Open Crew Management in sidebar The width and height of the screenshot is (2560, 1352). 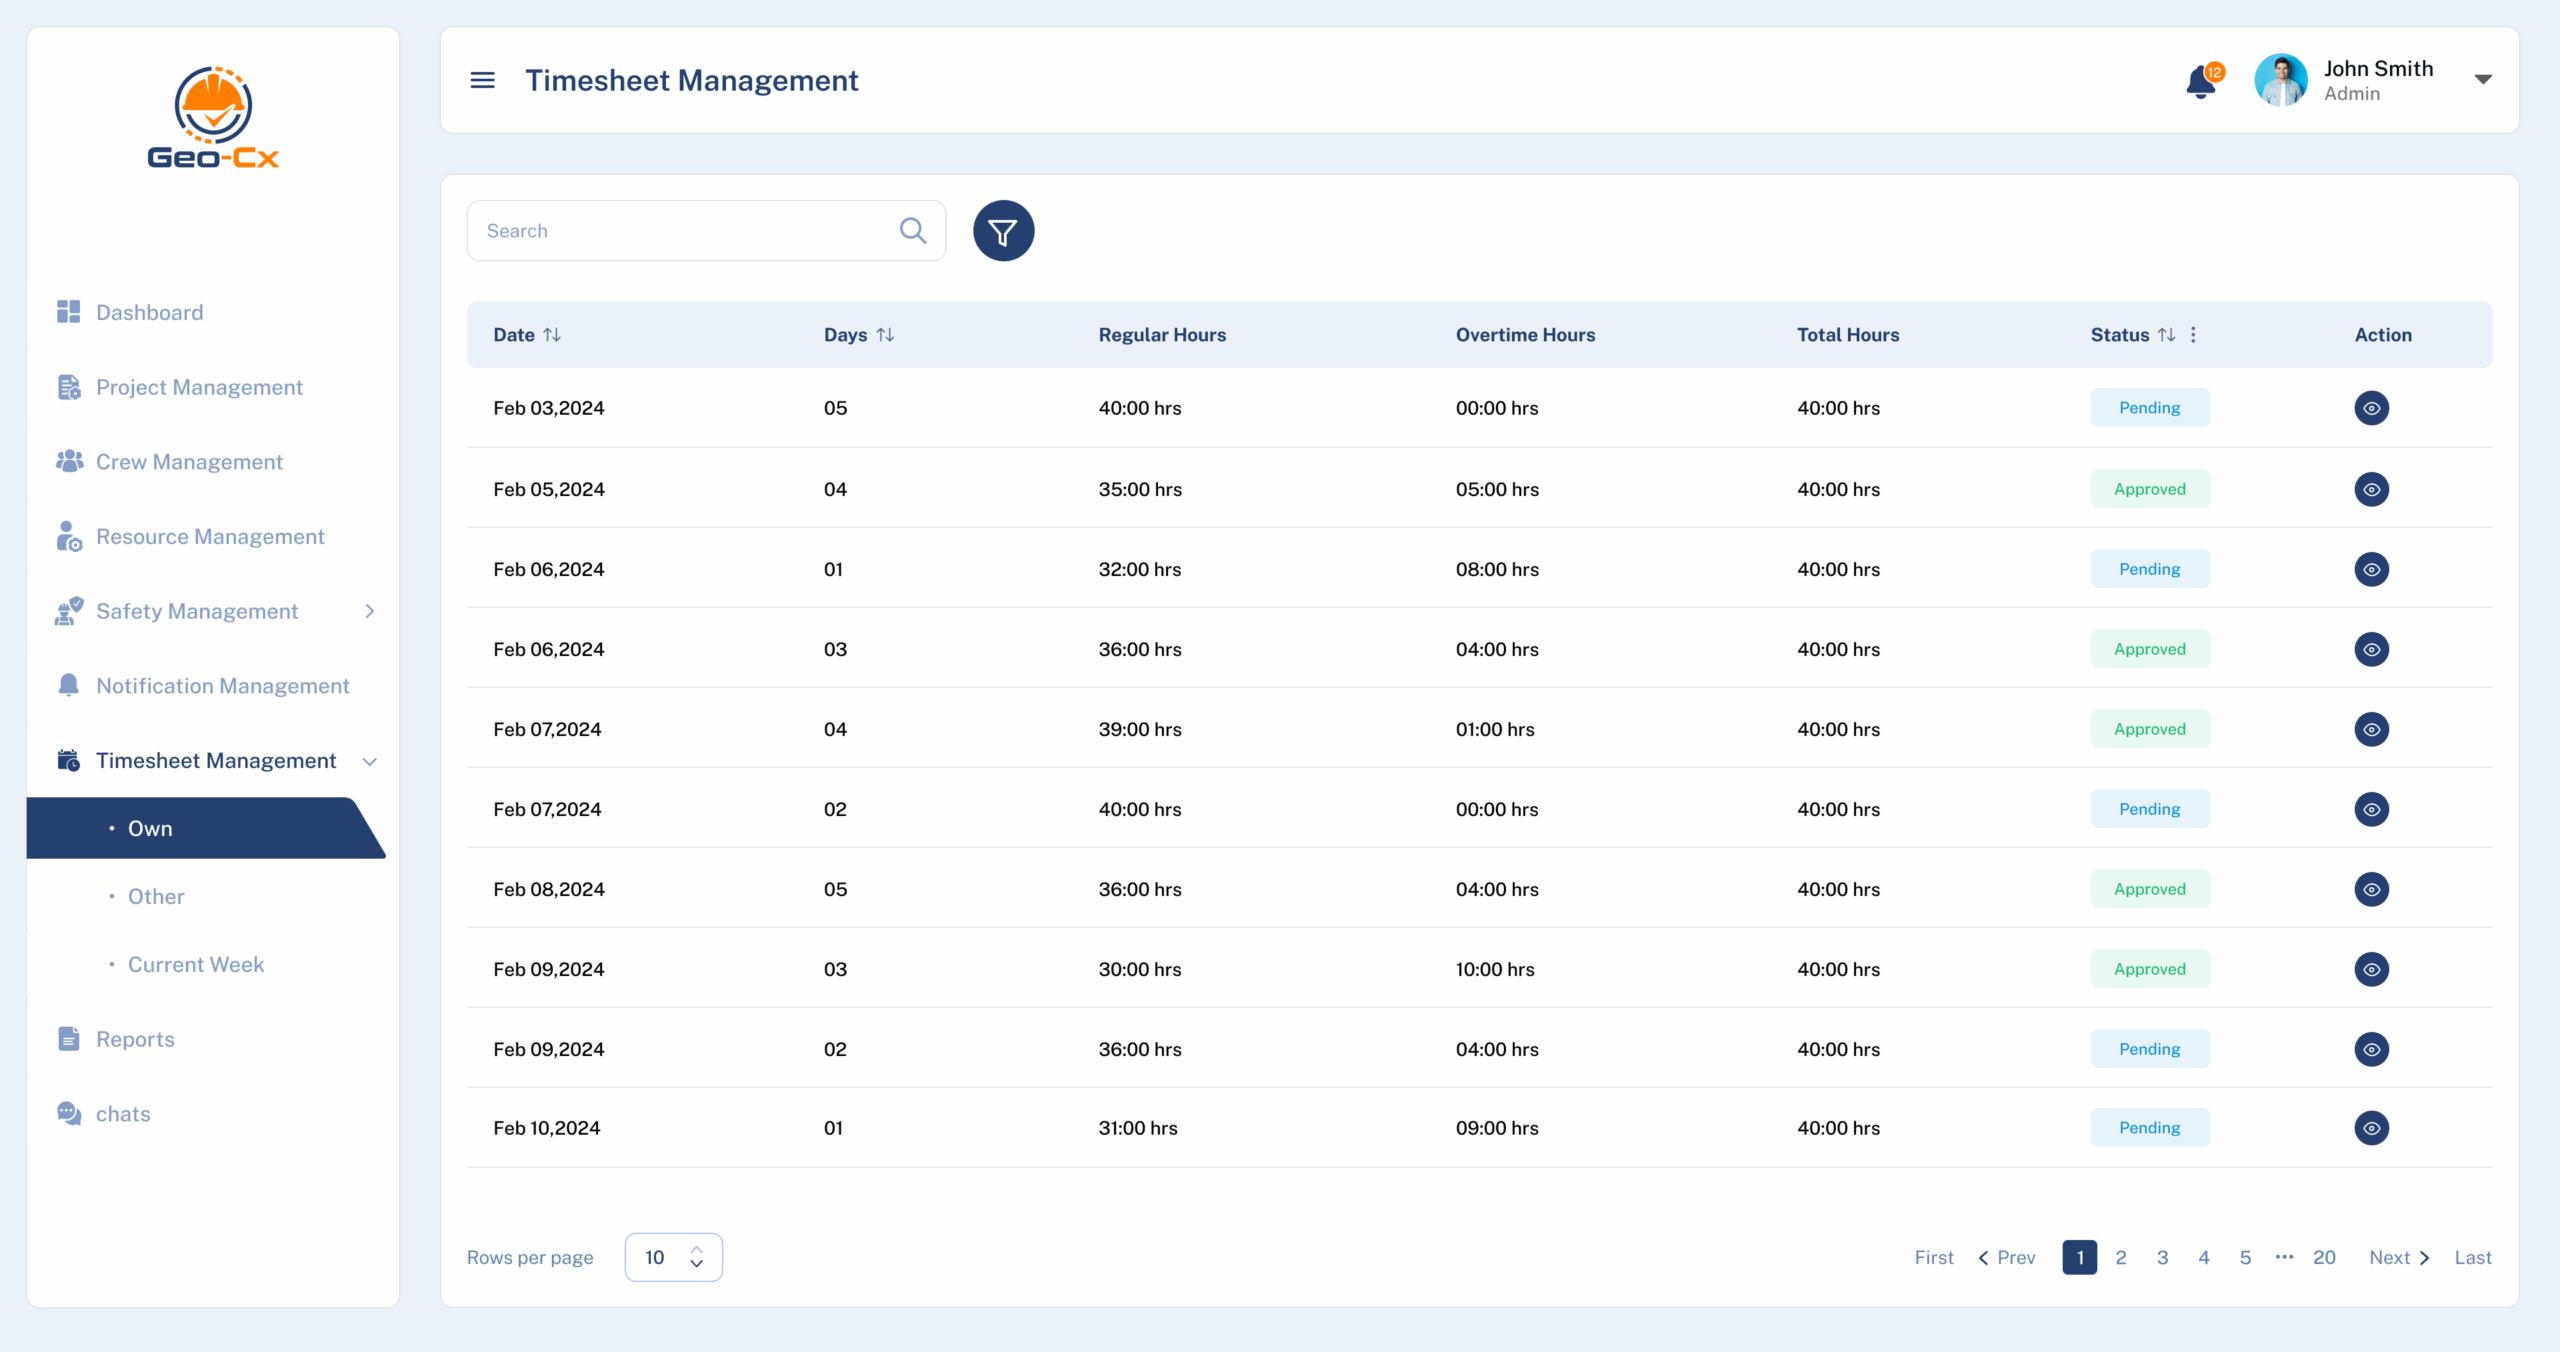tap(189, 461)
